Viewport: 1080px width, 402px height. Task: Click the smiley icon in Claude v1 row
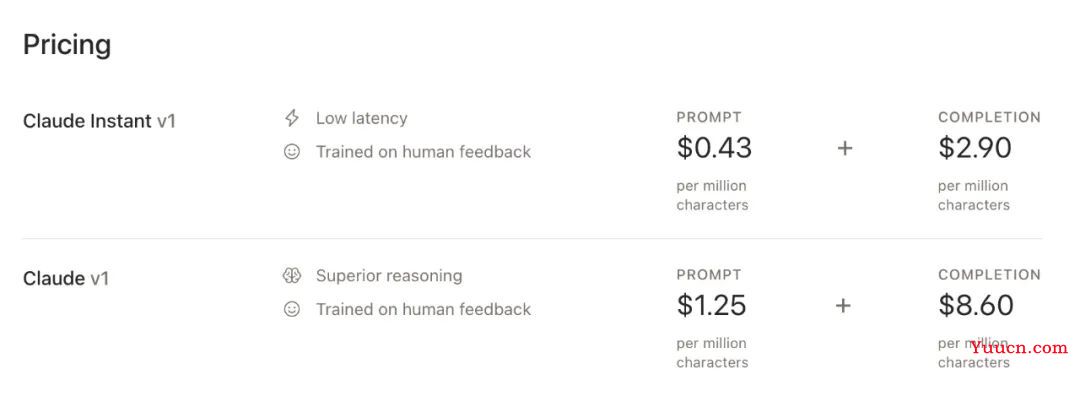[292, 309]
